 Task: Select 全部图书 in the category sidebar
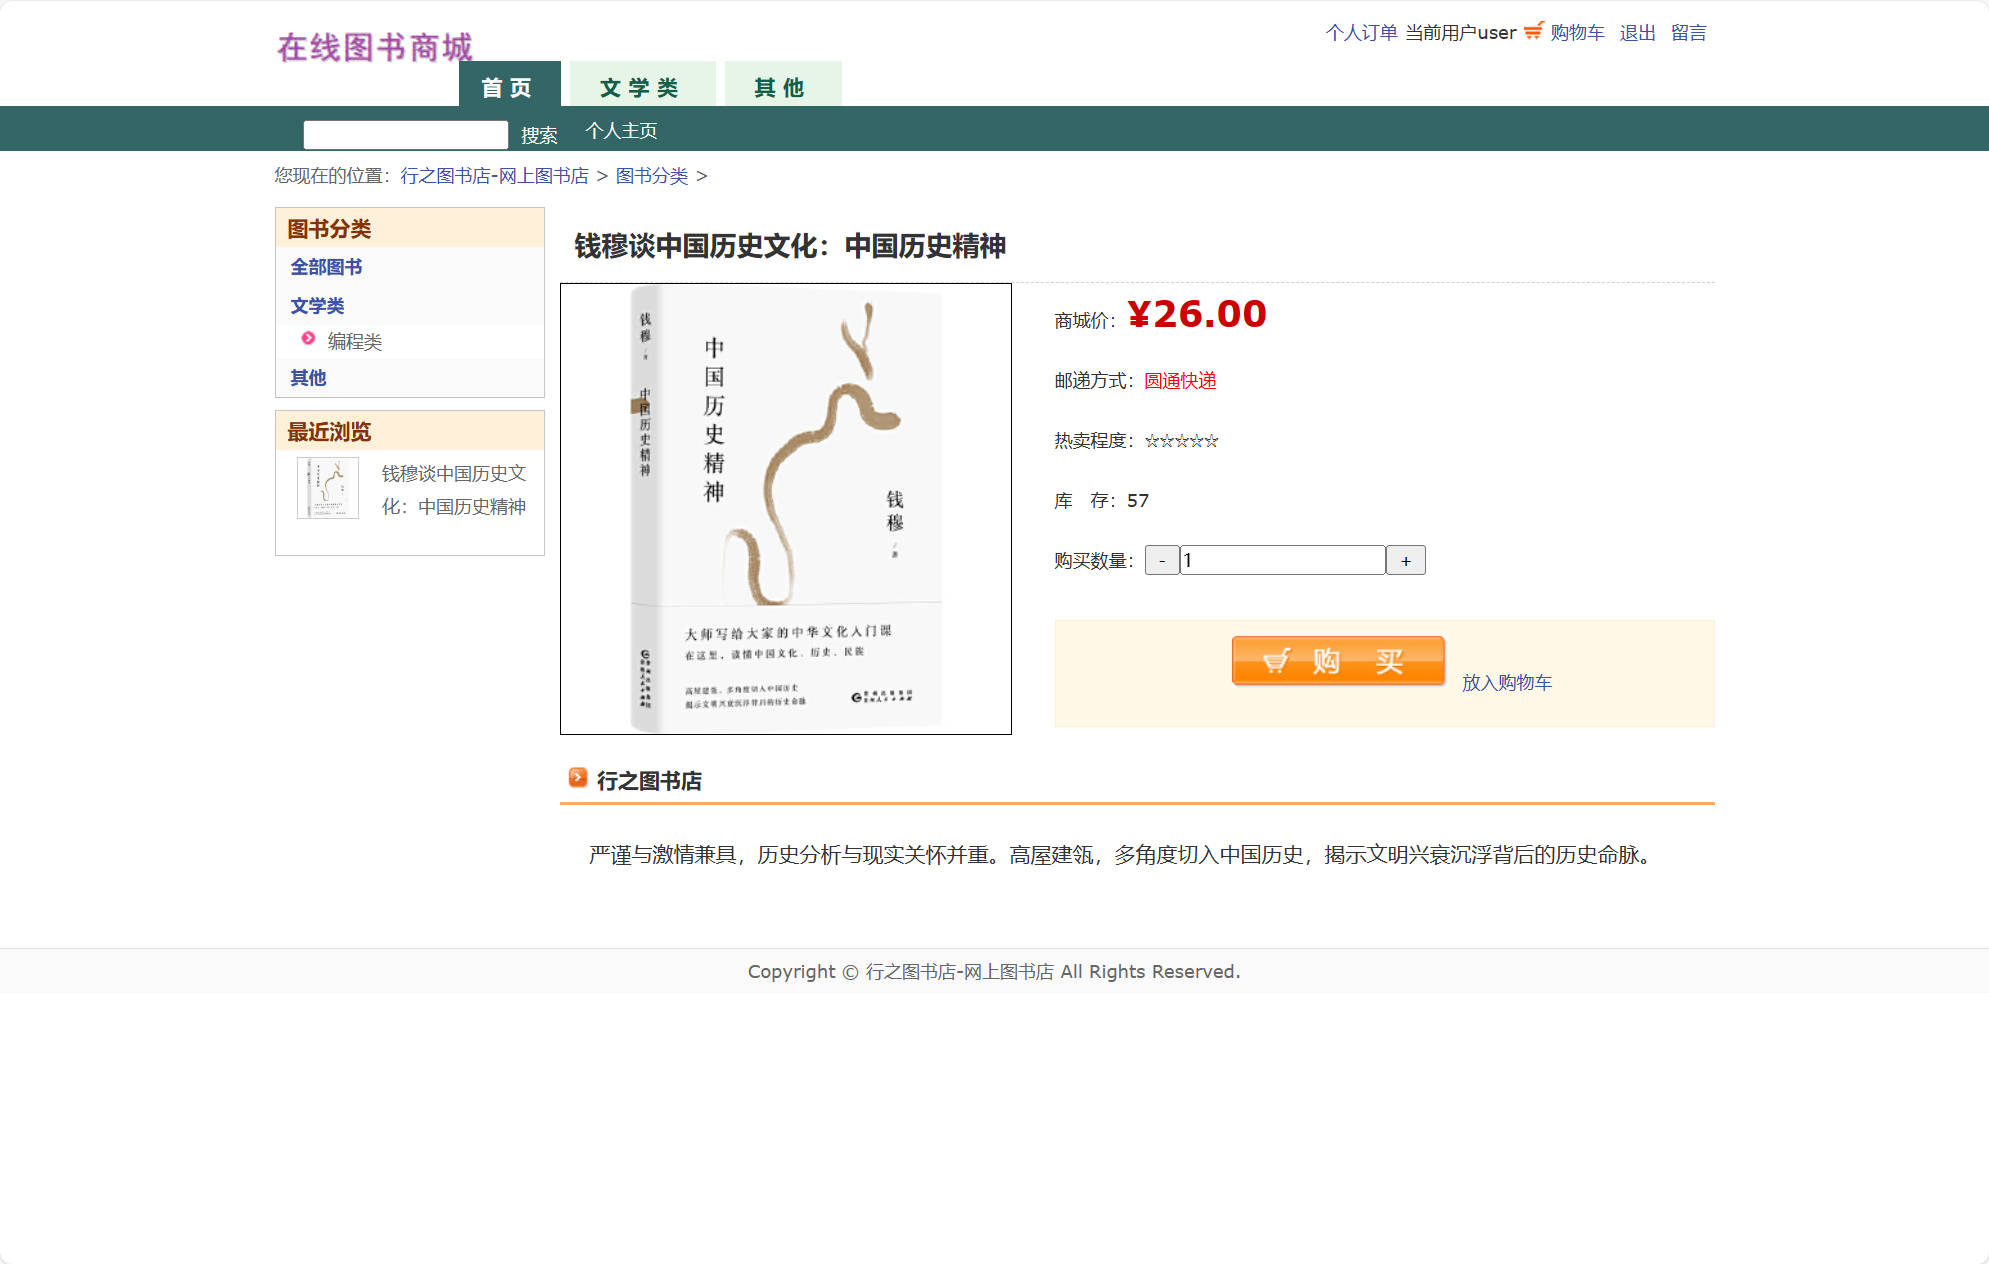click(x=327, y=267)
